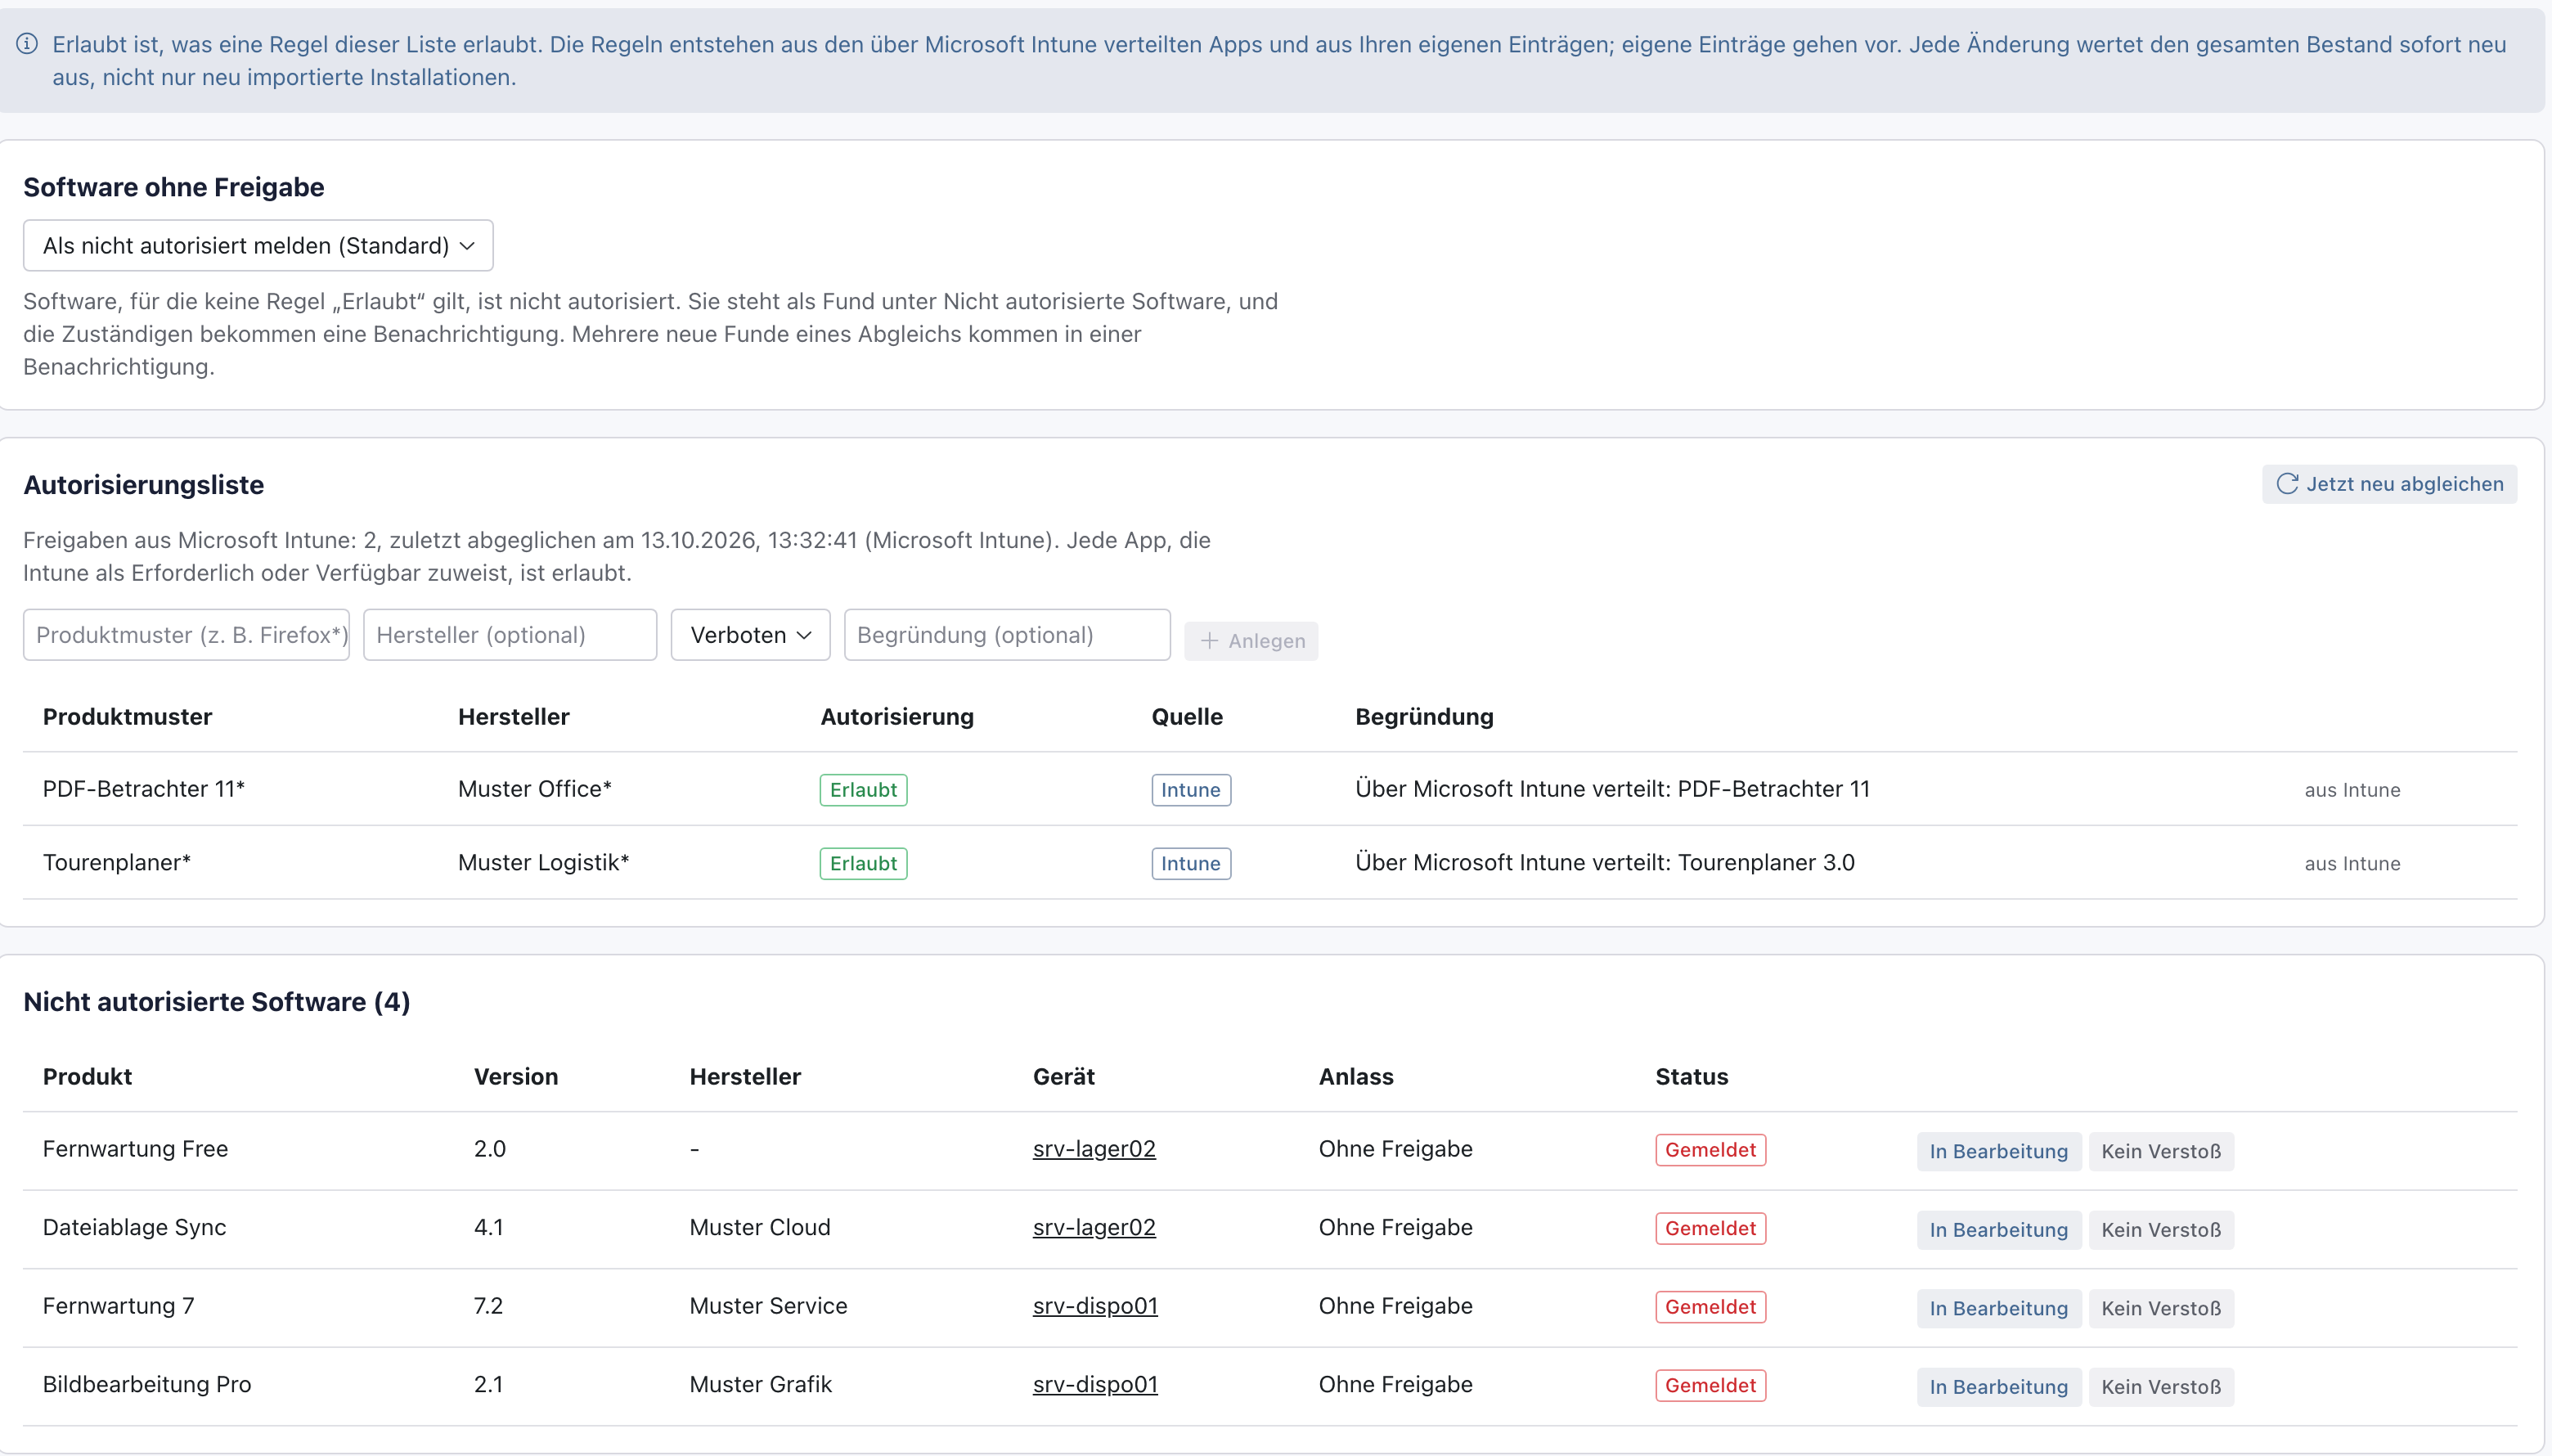Mark Dateiablage Sync as Kein Verstoß

(x=2161, y=1230)
